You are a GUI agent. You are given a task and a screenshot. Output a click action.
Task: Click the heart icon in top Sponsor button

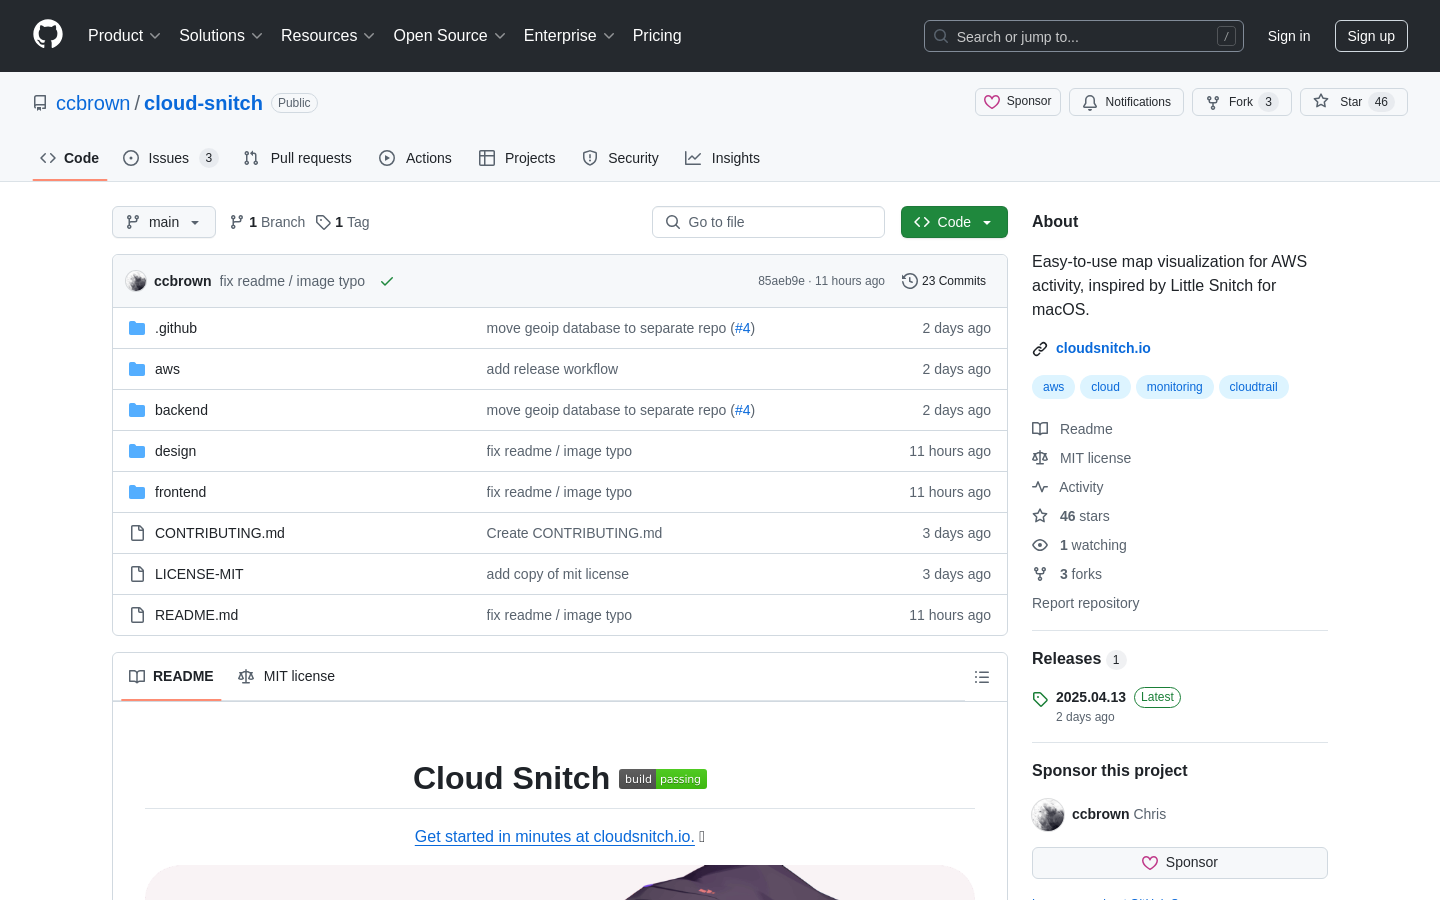tap(992, 102)
